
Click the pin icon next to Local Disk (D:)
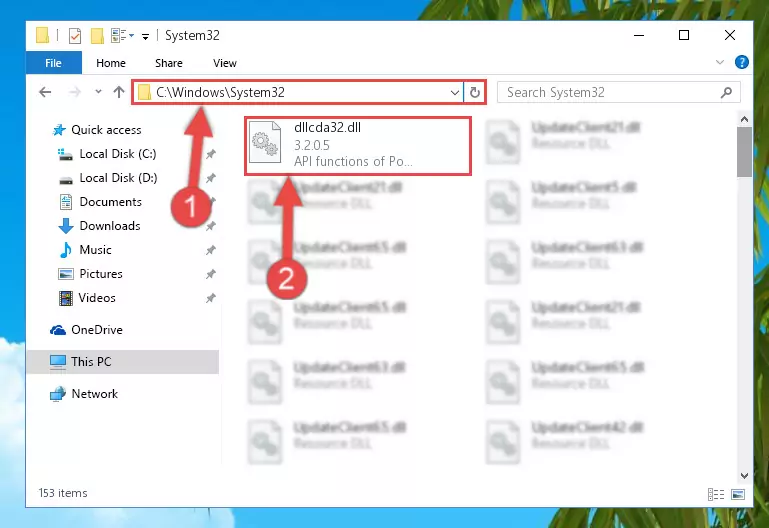coord(210,178)
